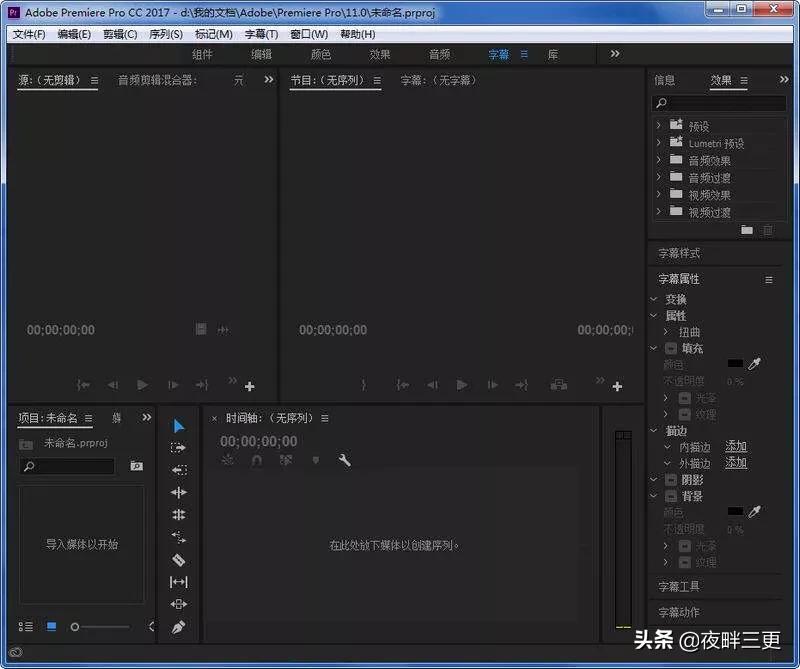Viewport: 800px width, 669px height.
Task: Expand the 预设 effects folder
Action: point(659,125)
